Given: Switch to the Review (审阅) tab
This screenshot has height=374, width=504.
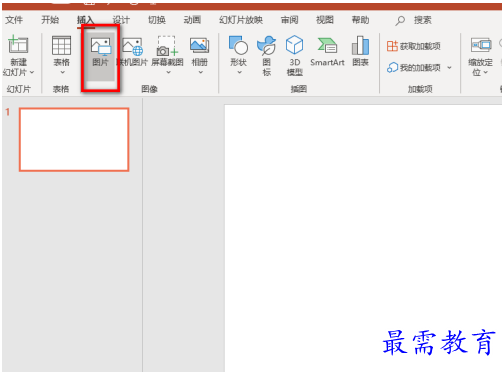Looking at the screenshot, I should coord(289,20).
